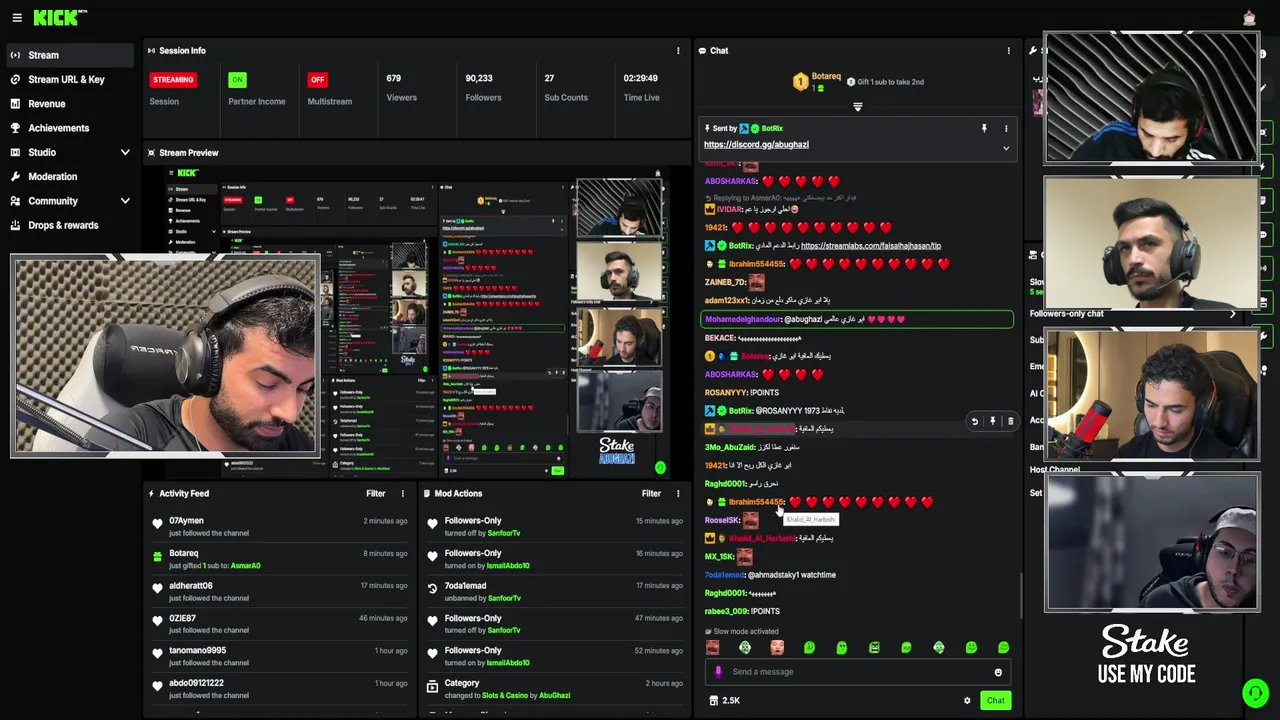Screen dimensions: 1280x720
Task: Click Mohamedelghandour username in highlighted message
Action: point(742,320)
